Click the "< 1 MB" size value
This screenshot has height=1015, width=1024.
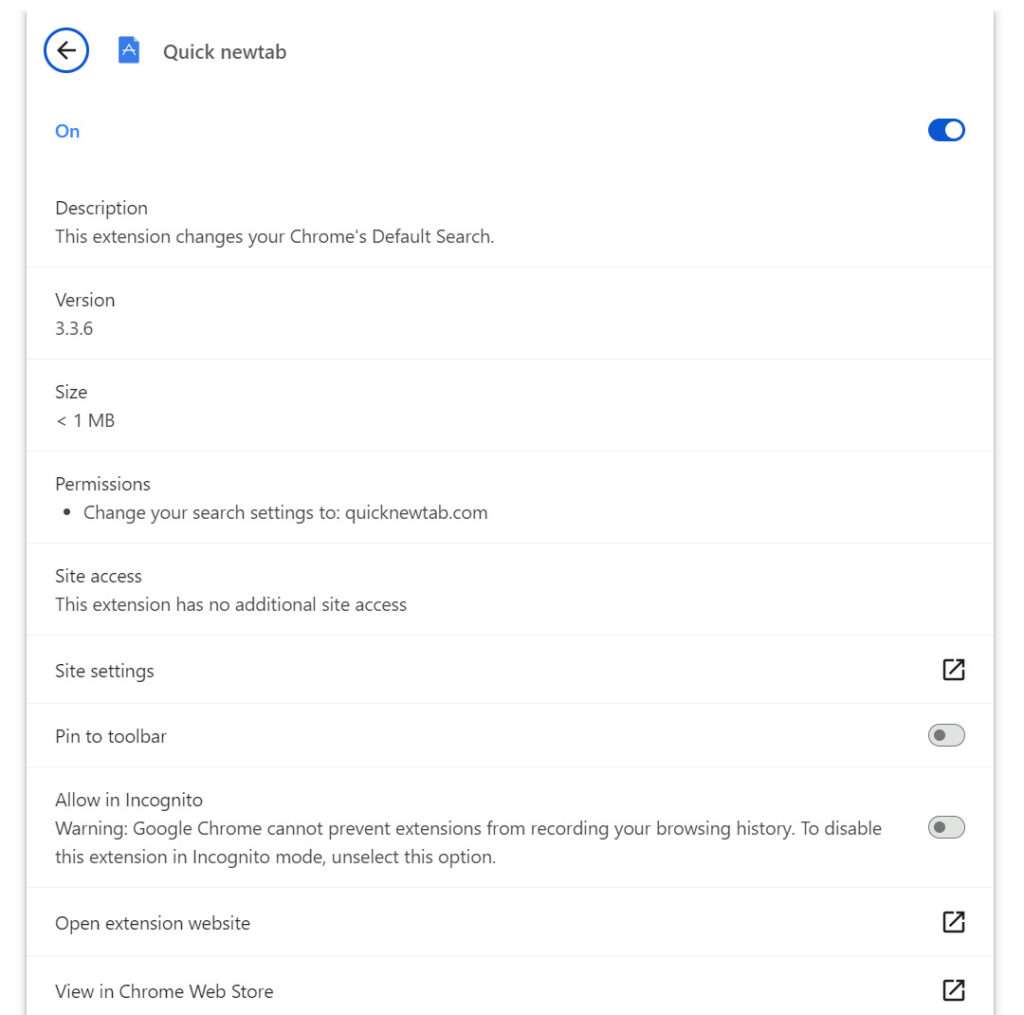pyautogui.click(x=85, y=420)
